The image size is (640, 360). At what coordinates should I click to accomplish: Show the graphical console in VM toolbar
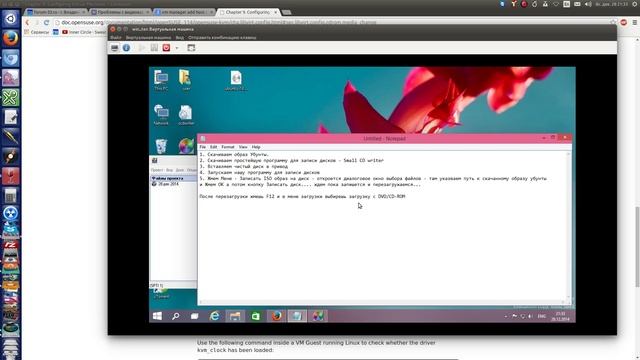[x=115, y=48]
